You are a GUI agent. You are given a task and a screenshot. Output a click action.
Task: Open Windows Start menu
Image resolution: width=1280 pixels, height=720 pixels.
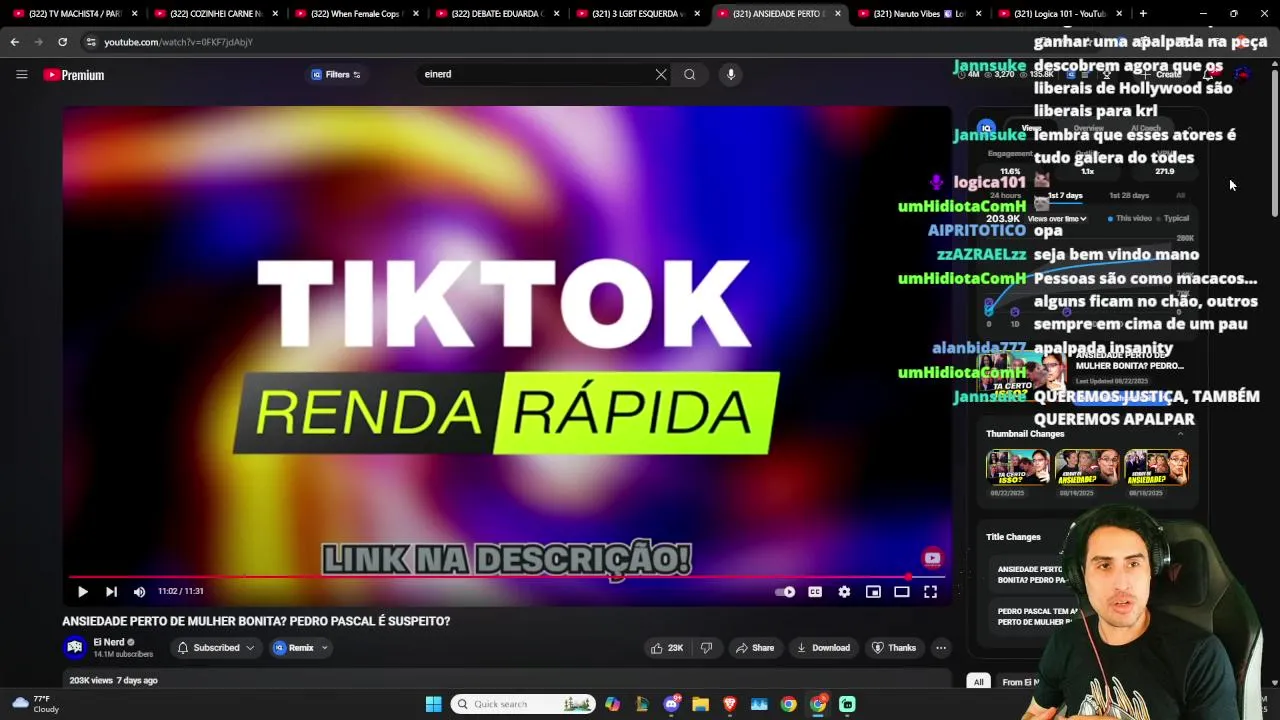(433, 704)
